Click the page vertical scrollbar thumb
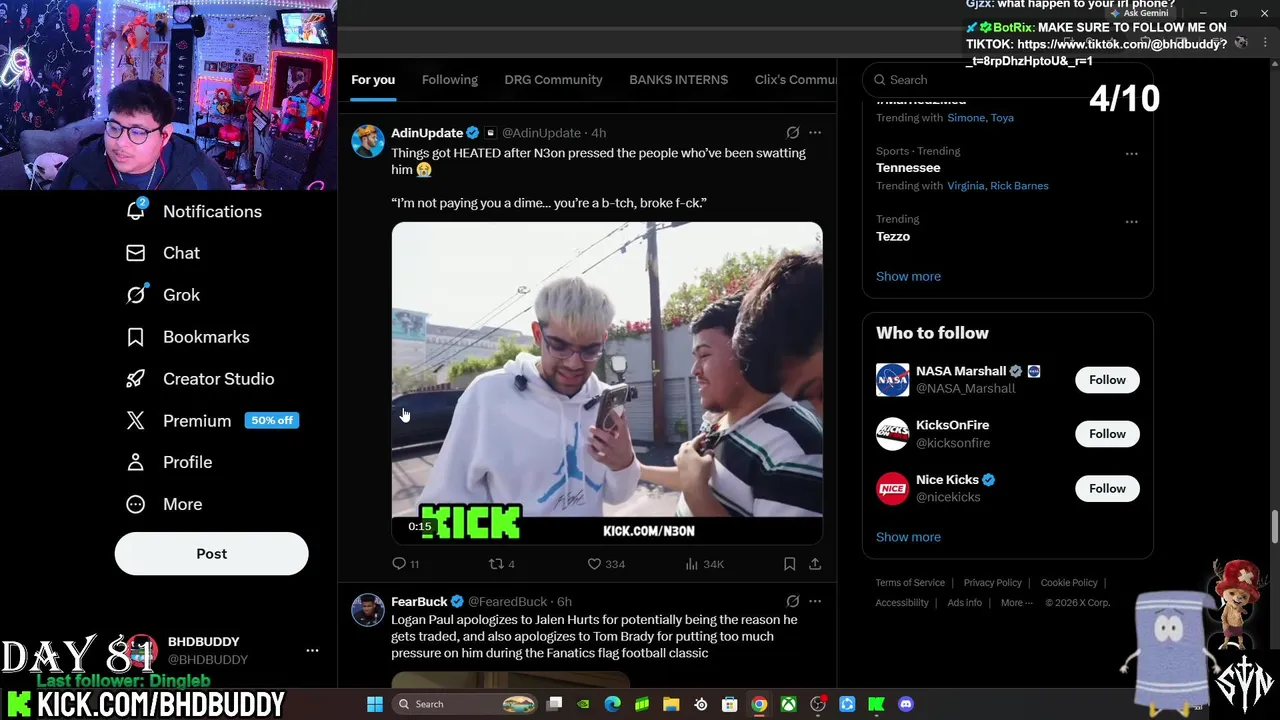Viewport: 1280px width, 720px height. tap(1274, 527)
